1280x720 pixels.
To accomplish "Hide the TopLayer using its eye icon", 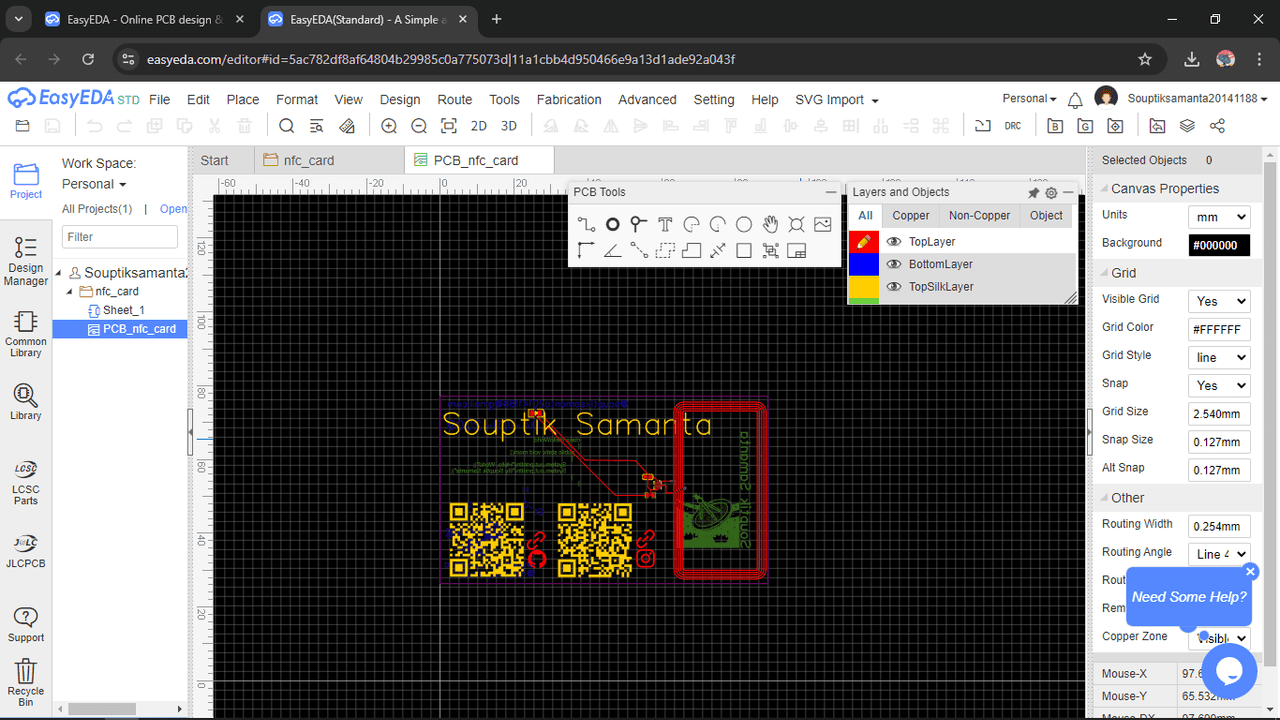I will pos(894,242).
